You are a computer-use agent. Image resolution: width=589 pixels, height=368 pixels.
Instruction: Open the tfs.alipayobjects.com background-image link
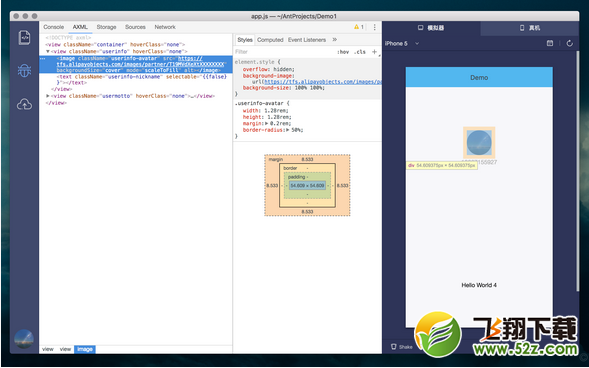(x=323, y=81)
